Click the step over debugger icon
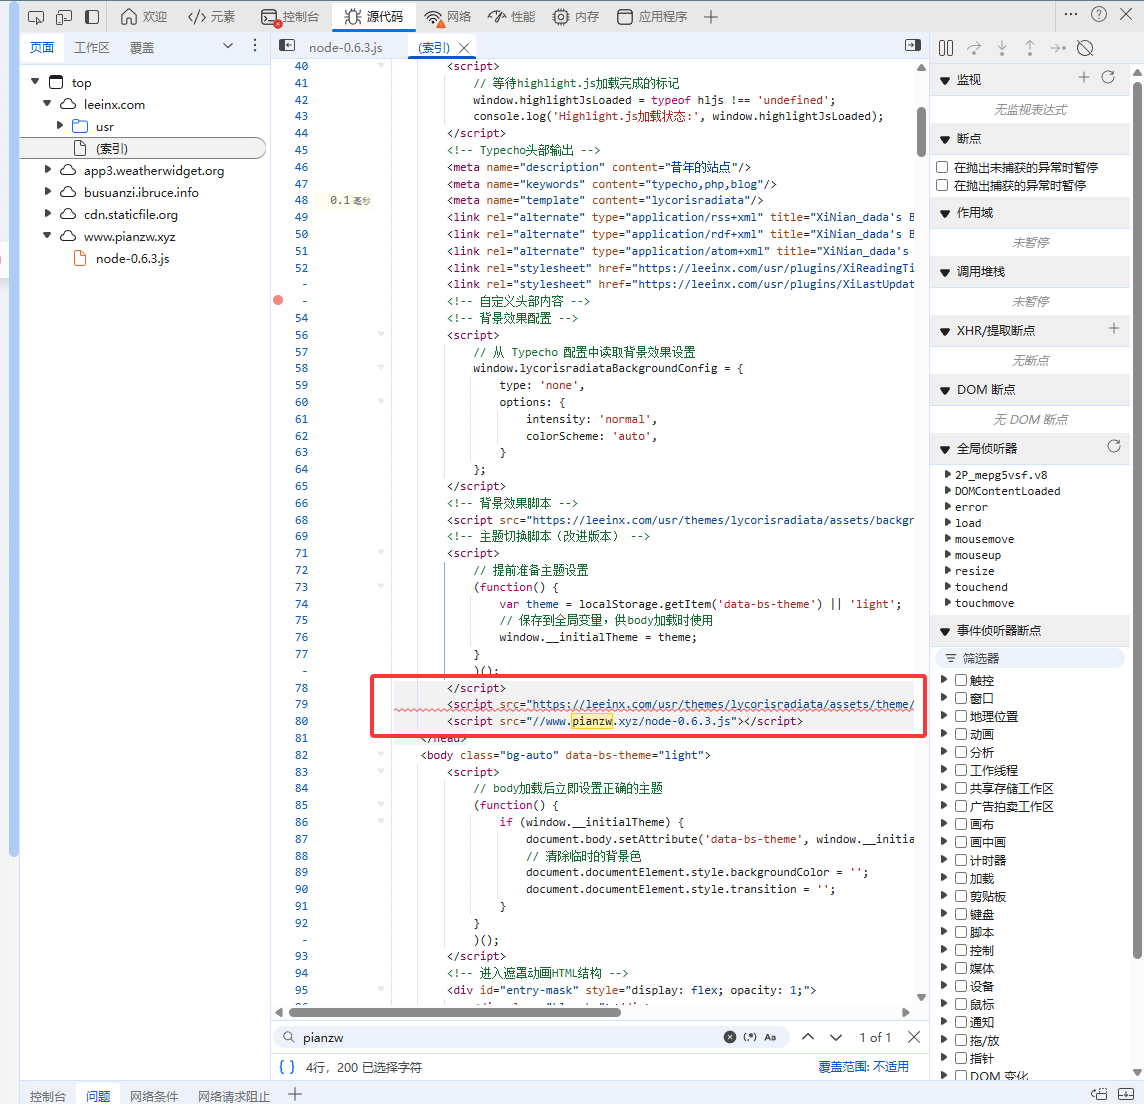This screenshot has height=1104, width=1144. (974, 48)
